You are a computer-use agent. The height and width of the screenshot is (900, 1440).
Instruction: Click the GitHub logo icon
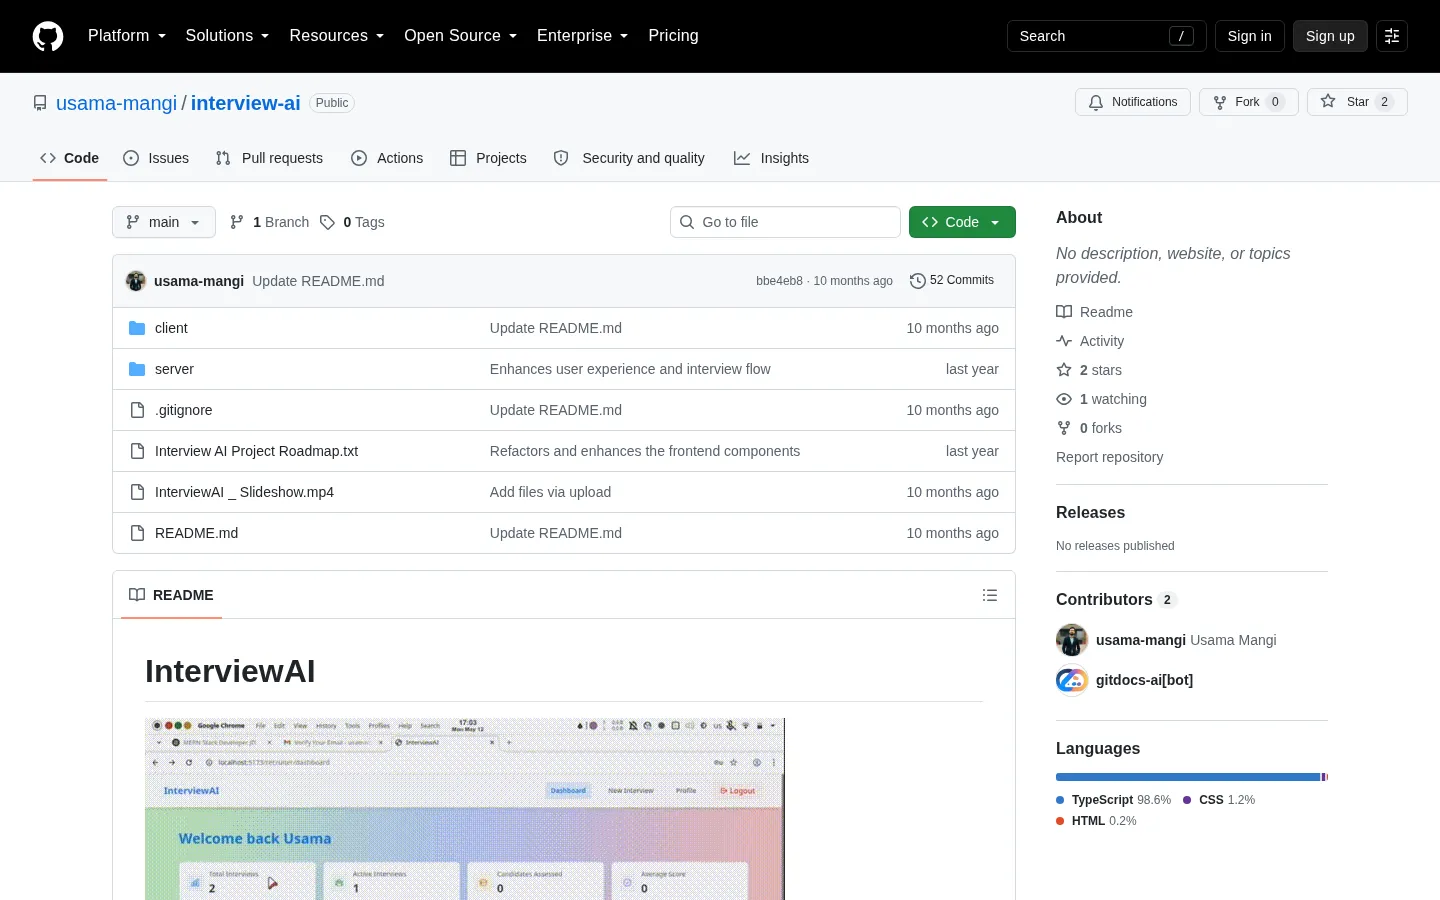pos(48,36)
